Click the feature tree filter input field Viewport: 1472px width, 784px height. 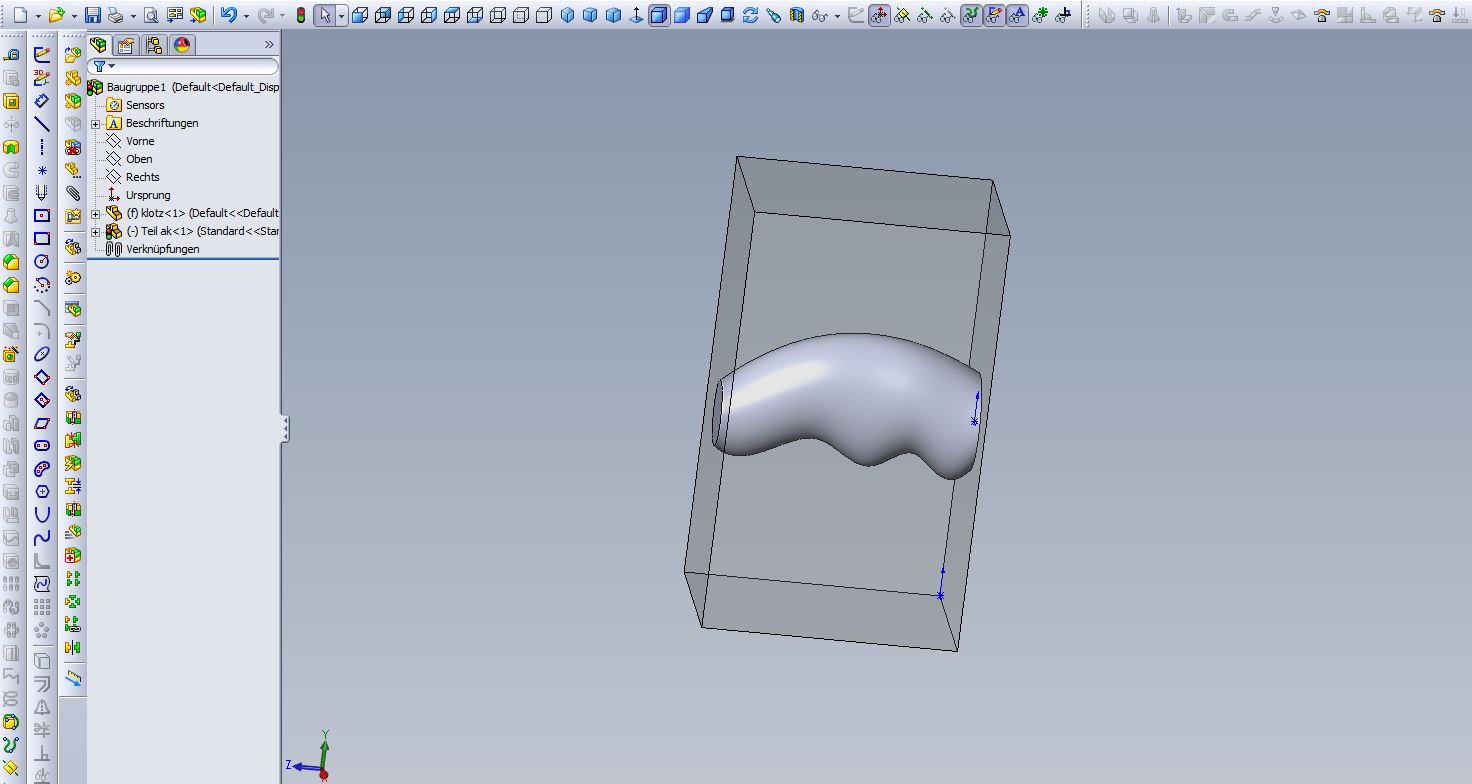point(183,67)
